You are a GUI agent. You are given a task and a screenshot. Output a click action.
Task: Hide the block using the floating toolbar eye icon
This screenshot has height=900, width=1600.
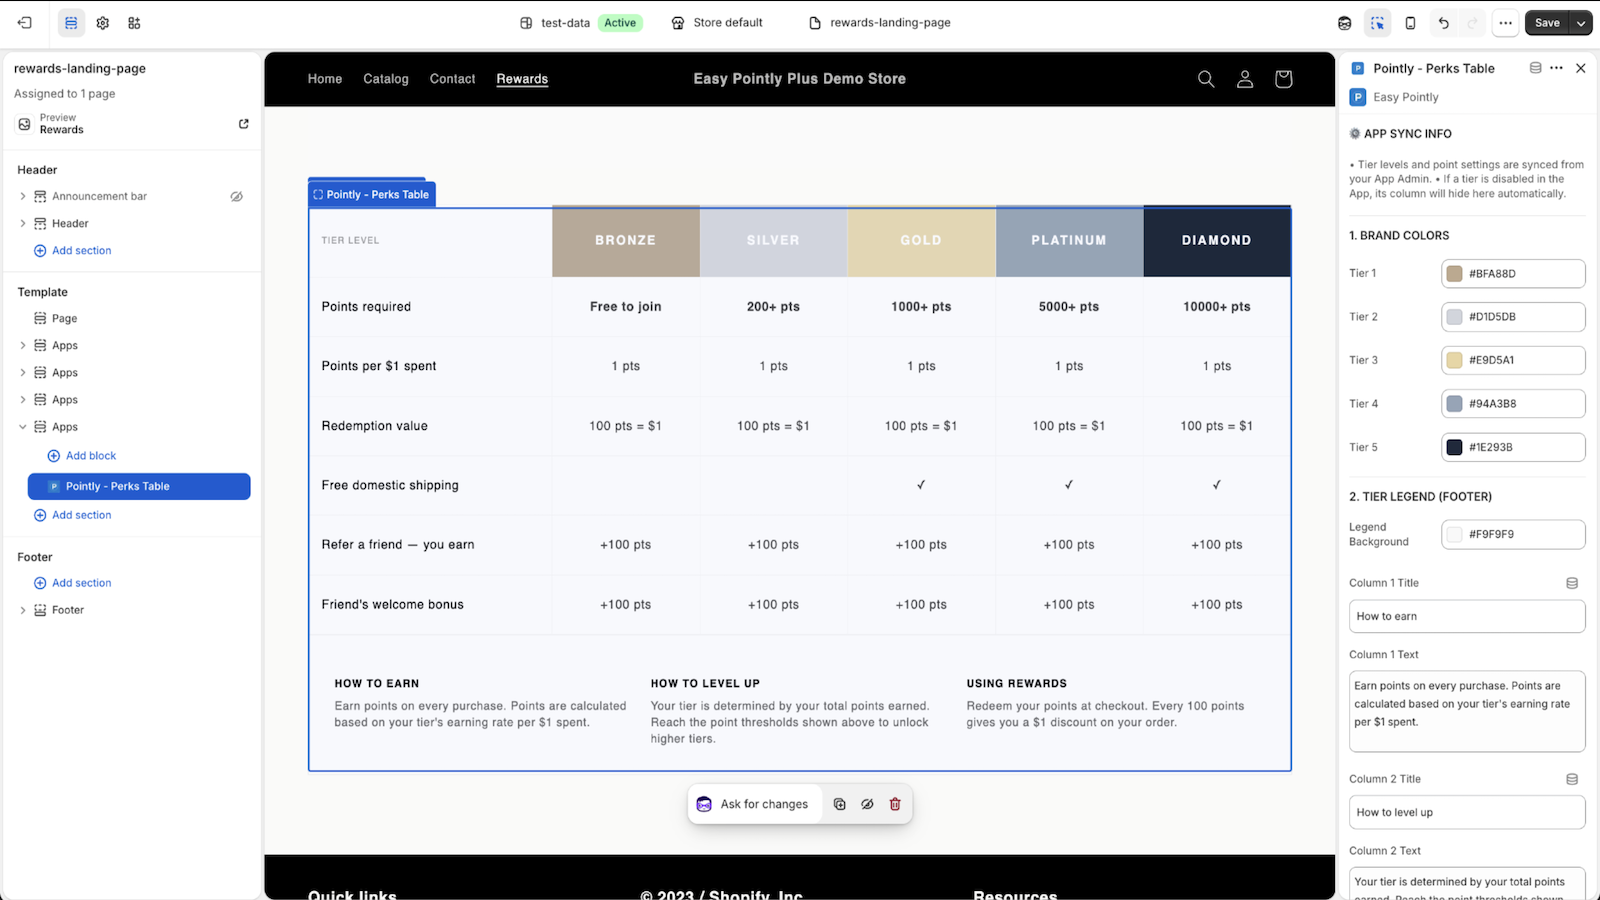(867, 804)
